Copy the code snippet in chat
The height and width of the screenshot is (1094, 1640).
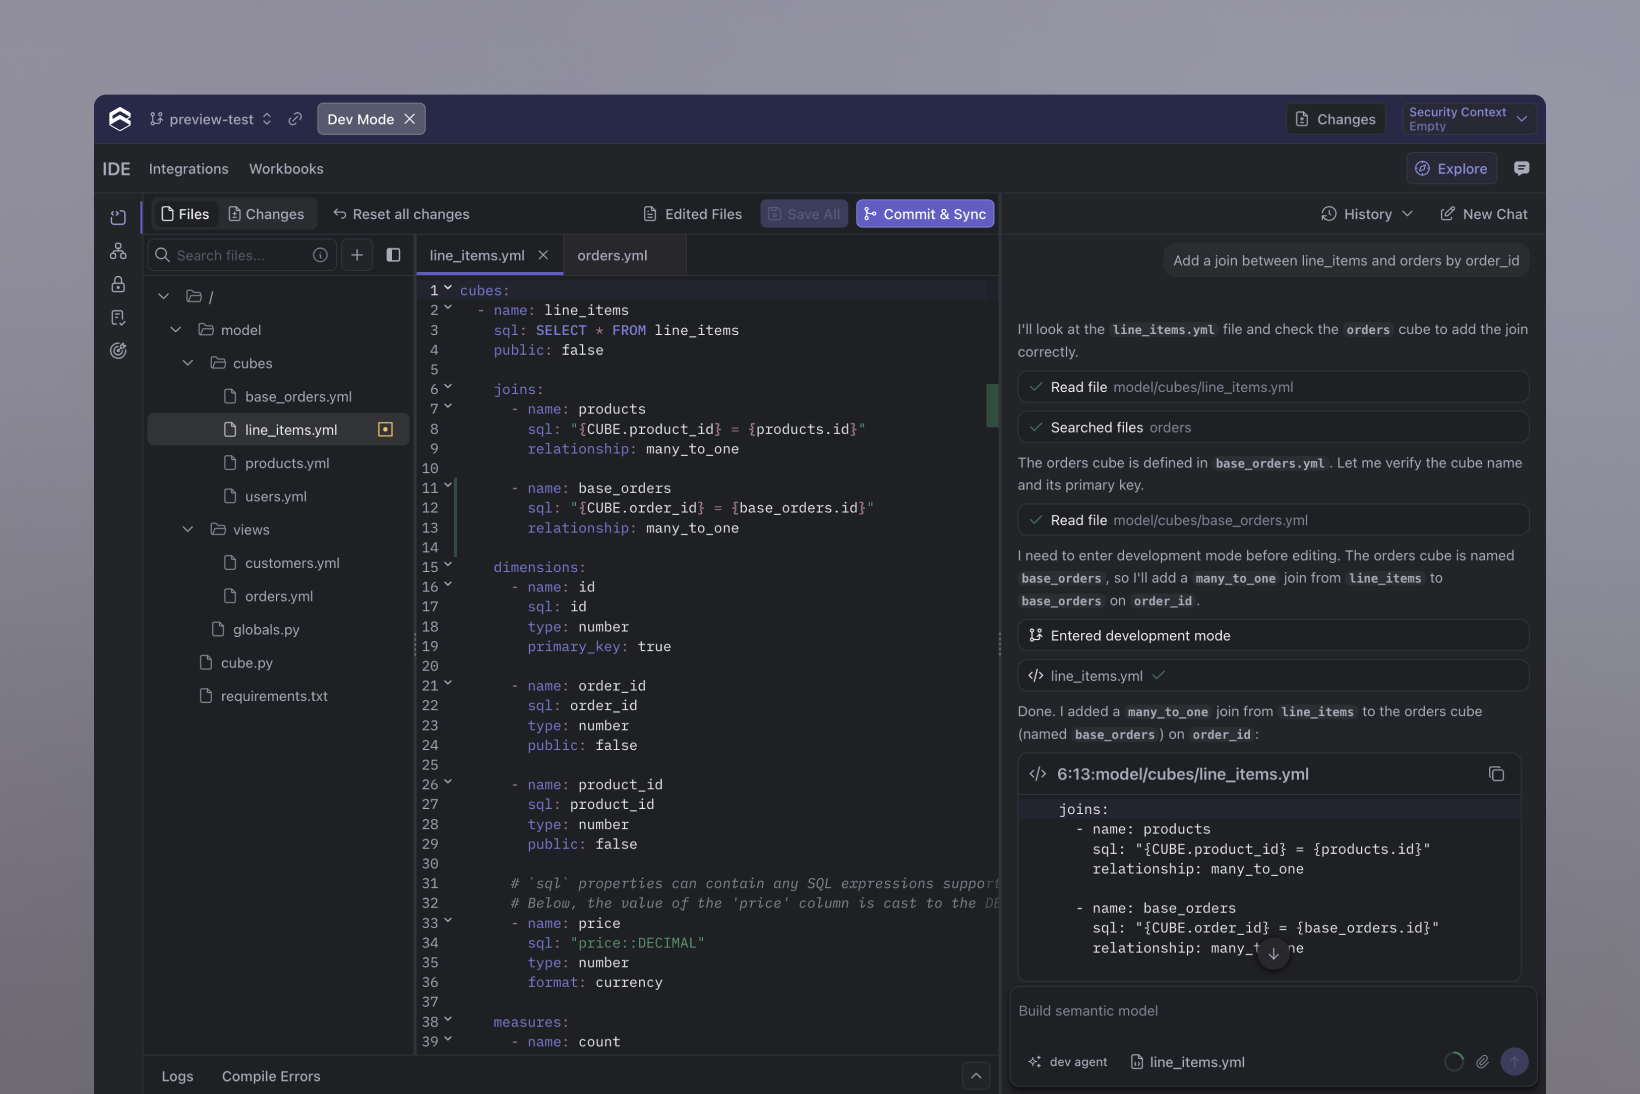click(x=1496, y=774)
